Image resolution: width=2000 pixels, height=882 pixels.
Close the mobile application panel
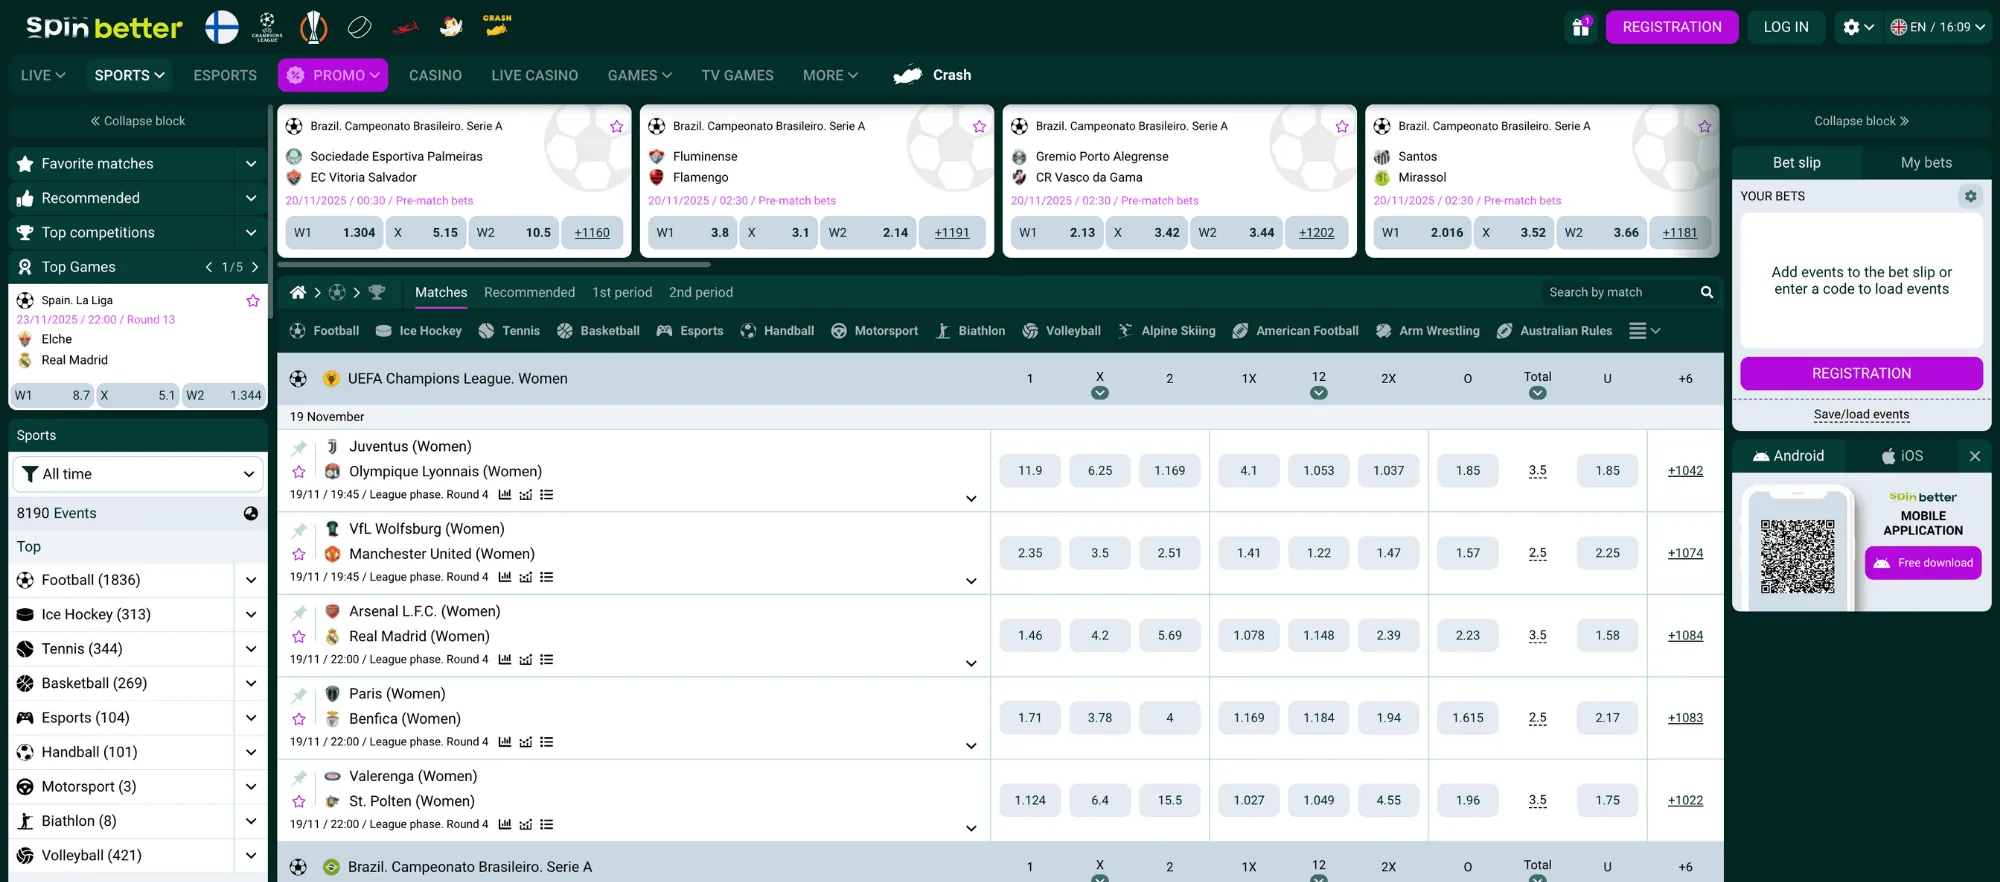[x=1974, y=456]
